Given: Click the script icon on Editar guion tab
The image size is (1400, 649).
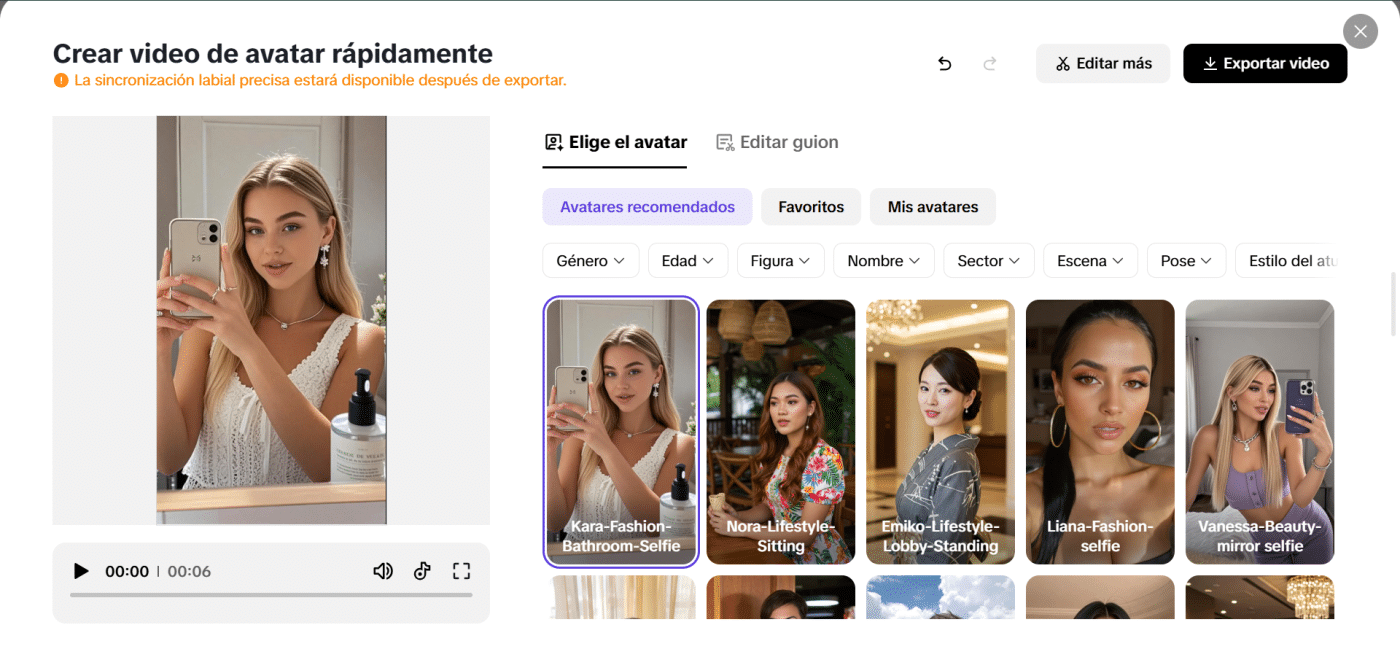Looking at the screenshot, I should tap(723, 141).
